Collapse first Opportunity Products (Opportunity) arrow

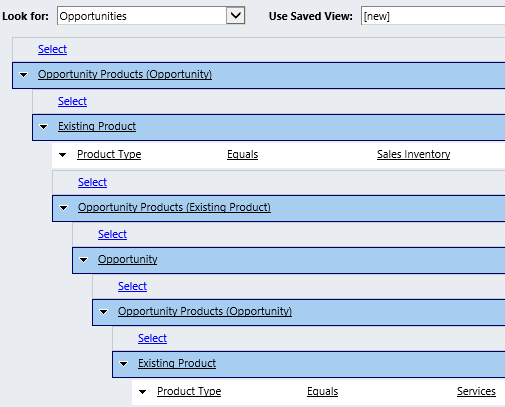(x=24, y=75)
